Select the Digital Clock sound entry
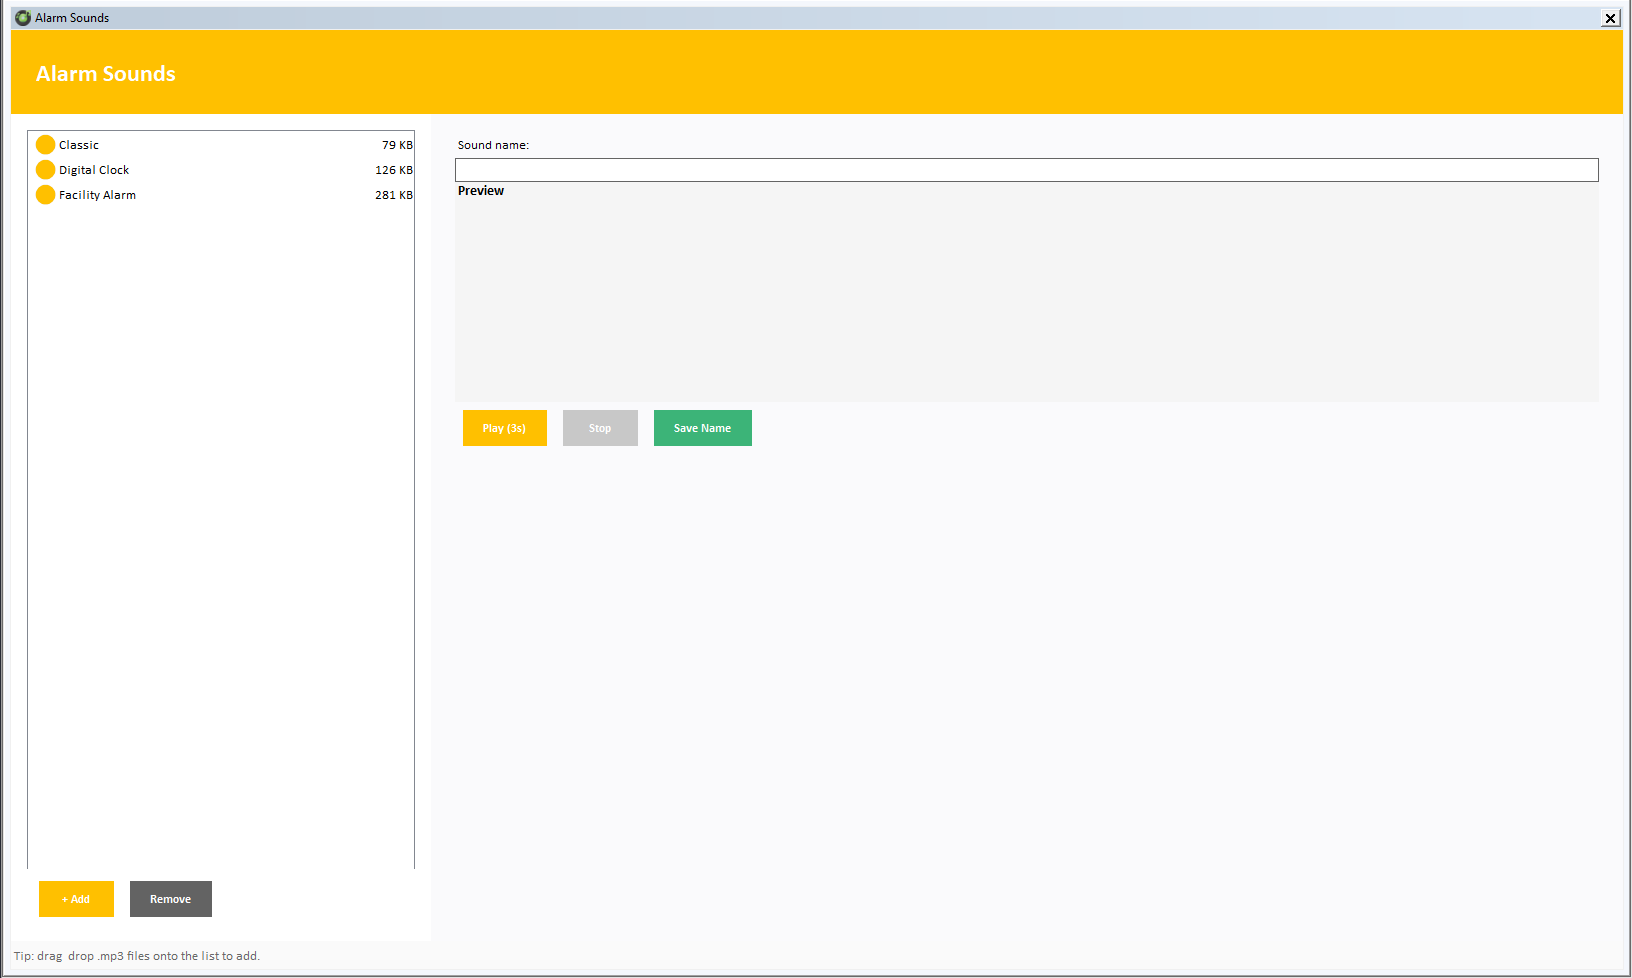1632x978 pixels. tap(94, 170)
